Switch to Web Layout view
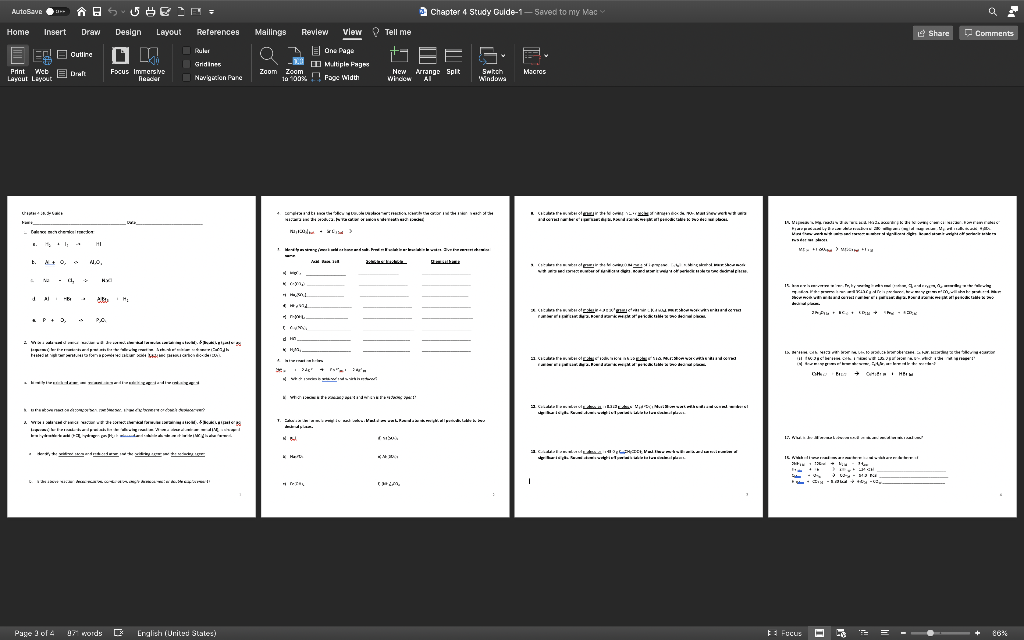The height and width of the screenshot is (640, 1024). click(x=42, y=64)
